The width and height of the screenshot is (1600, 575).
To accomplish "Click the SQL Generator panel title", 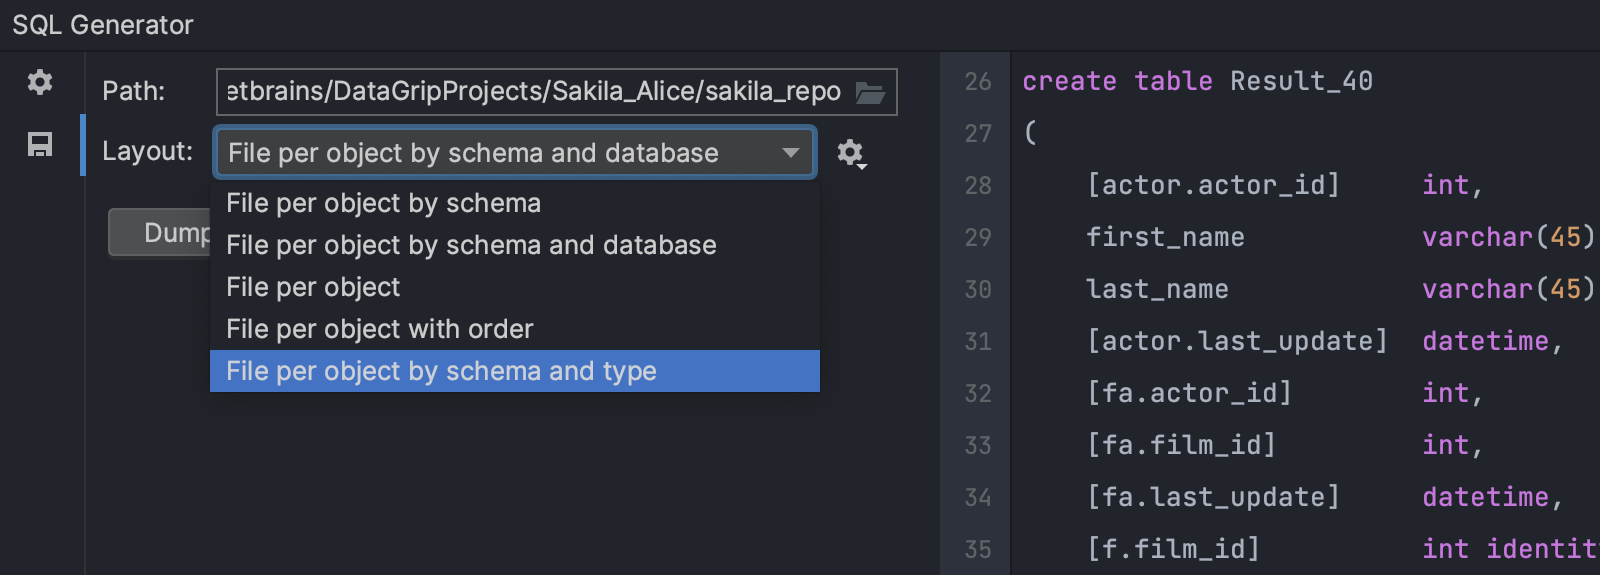I will click(x=103, y=25).
